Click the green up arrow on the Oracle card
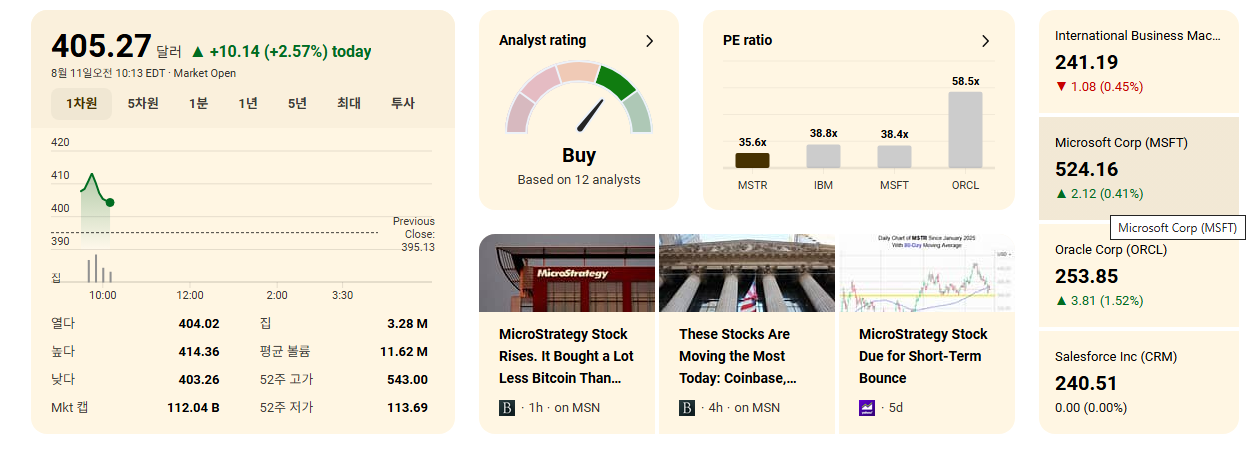Viewport: 1250px width, 450px height. click(x=1061, y=301)
